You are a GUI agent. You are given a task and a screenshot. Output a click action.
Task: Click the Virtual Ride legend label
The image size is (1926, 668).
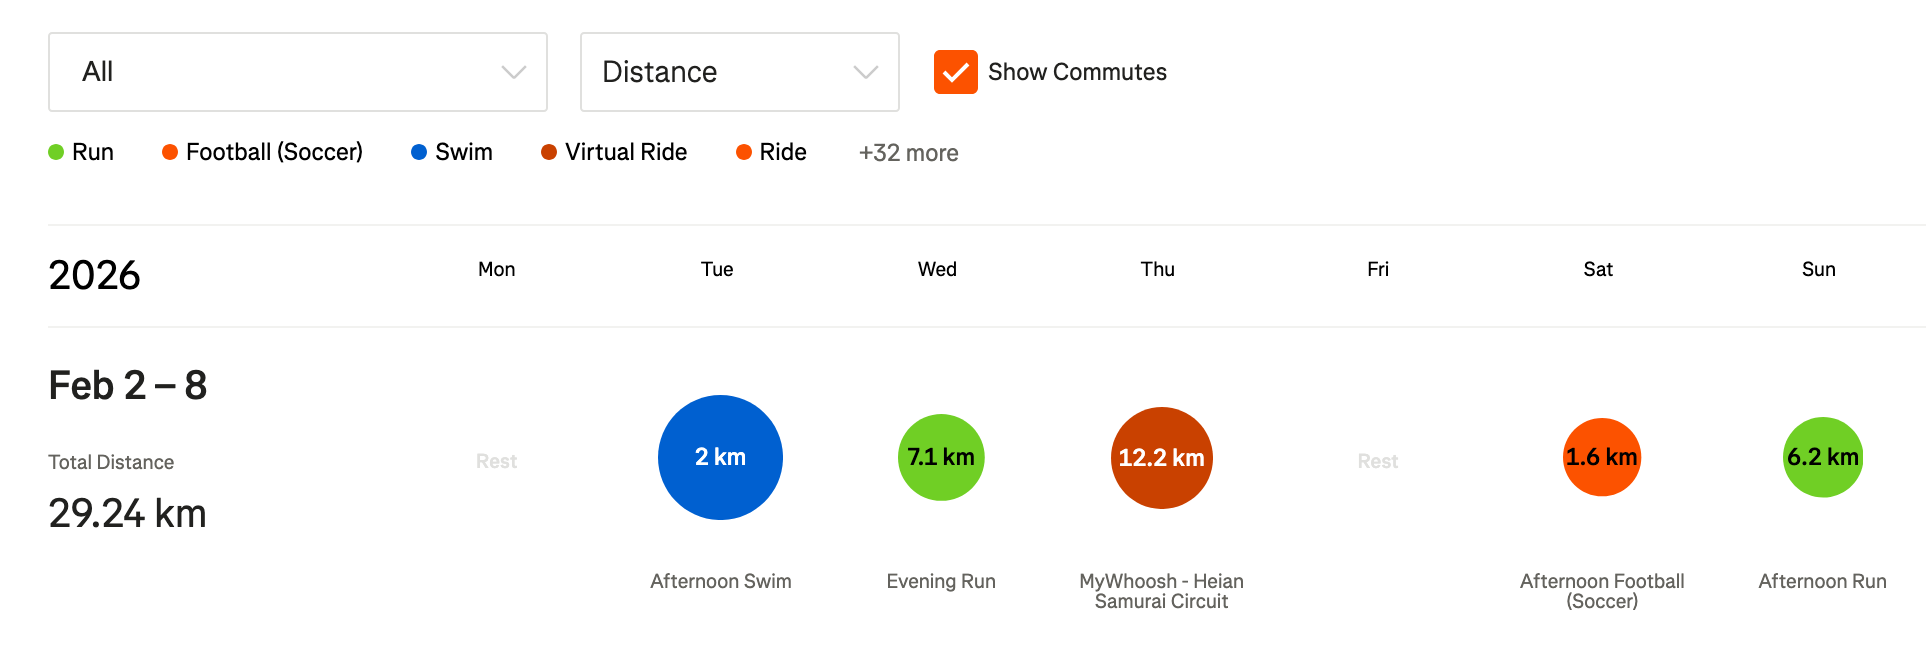pos(626,152)
